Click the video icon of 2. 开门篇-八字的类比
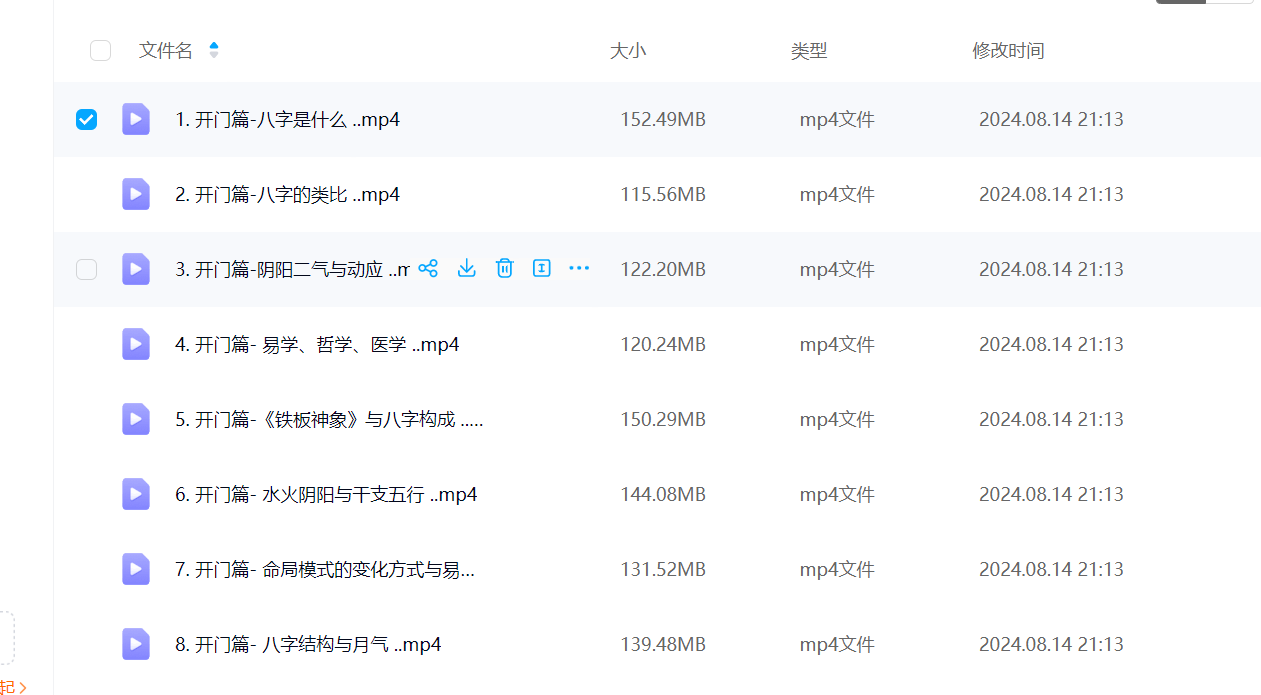 coord(136,194)
